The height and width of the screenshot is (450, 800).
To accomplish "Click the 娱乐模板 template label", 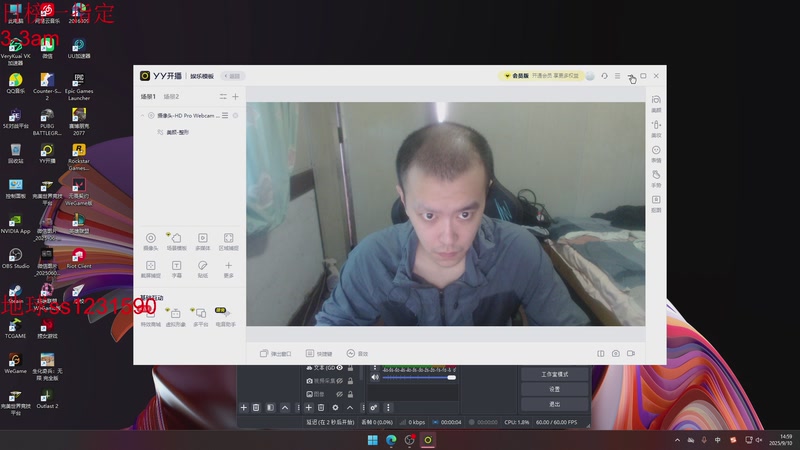I will (x=202, y=76).
